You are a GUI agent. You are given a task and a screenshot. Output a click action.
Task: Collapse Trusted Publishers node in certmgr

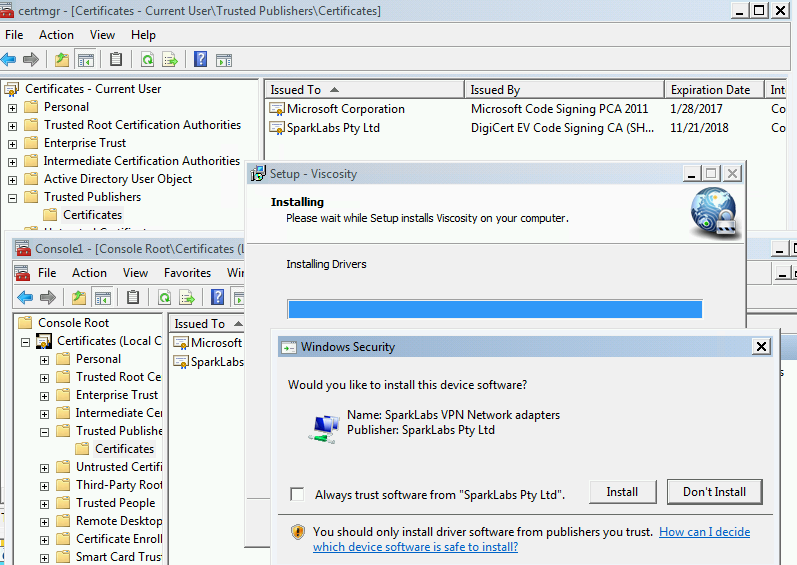(13, 198)
